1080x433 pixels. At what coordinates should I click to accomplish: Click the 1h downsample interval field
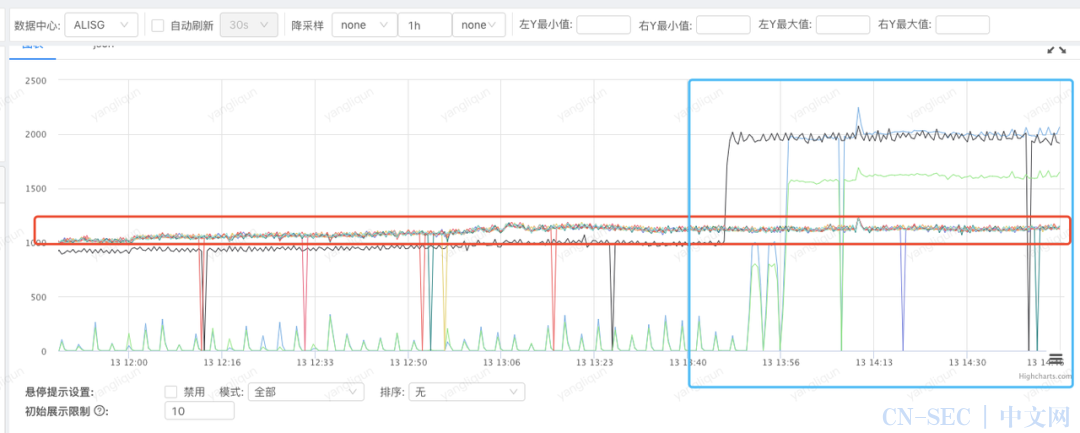[x=425, y=25]
